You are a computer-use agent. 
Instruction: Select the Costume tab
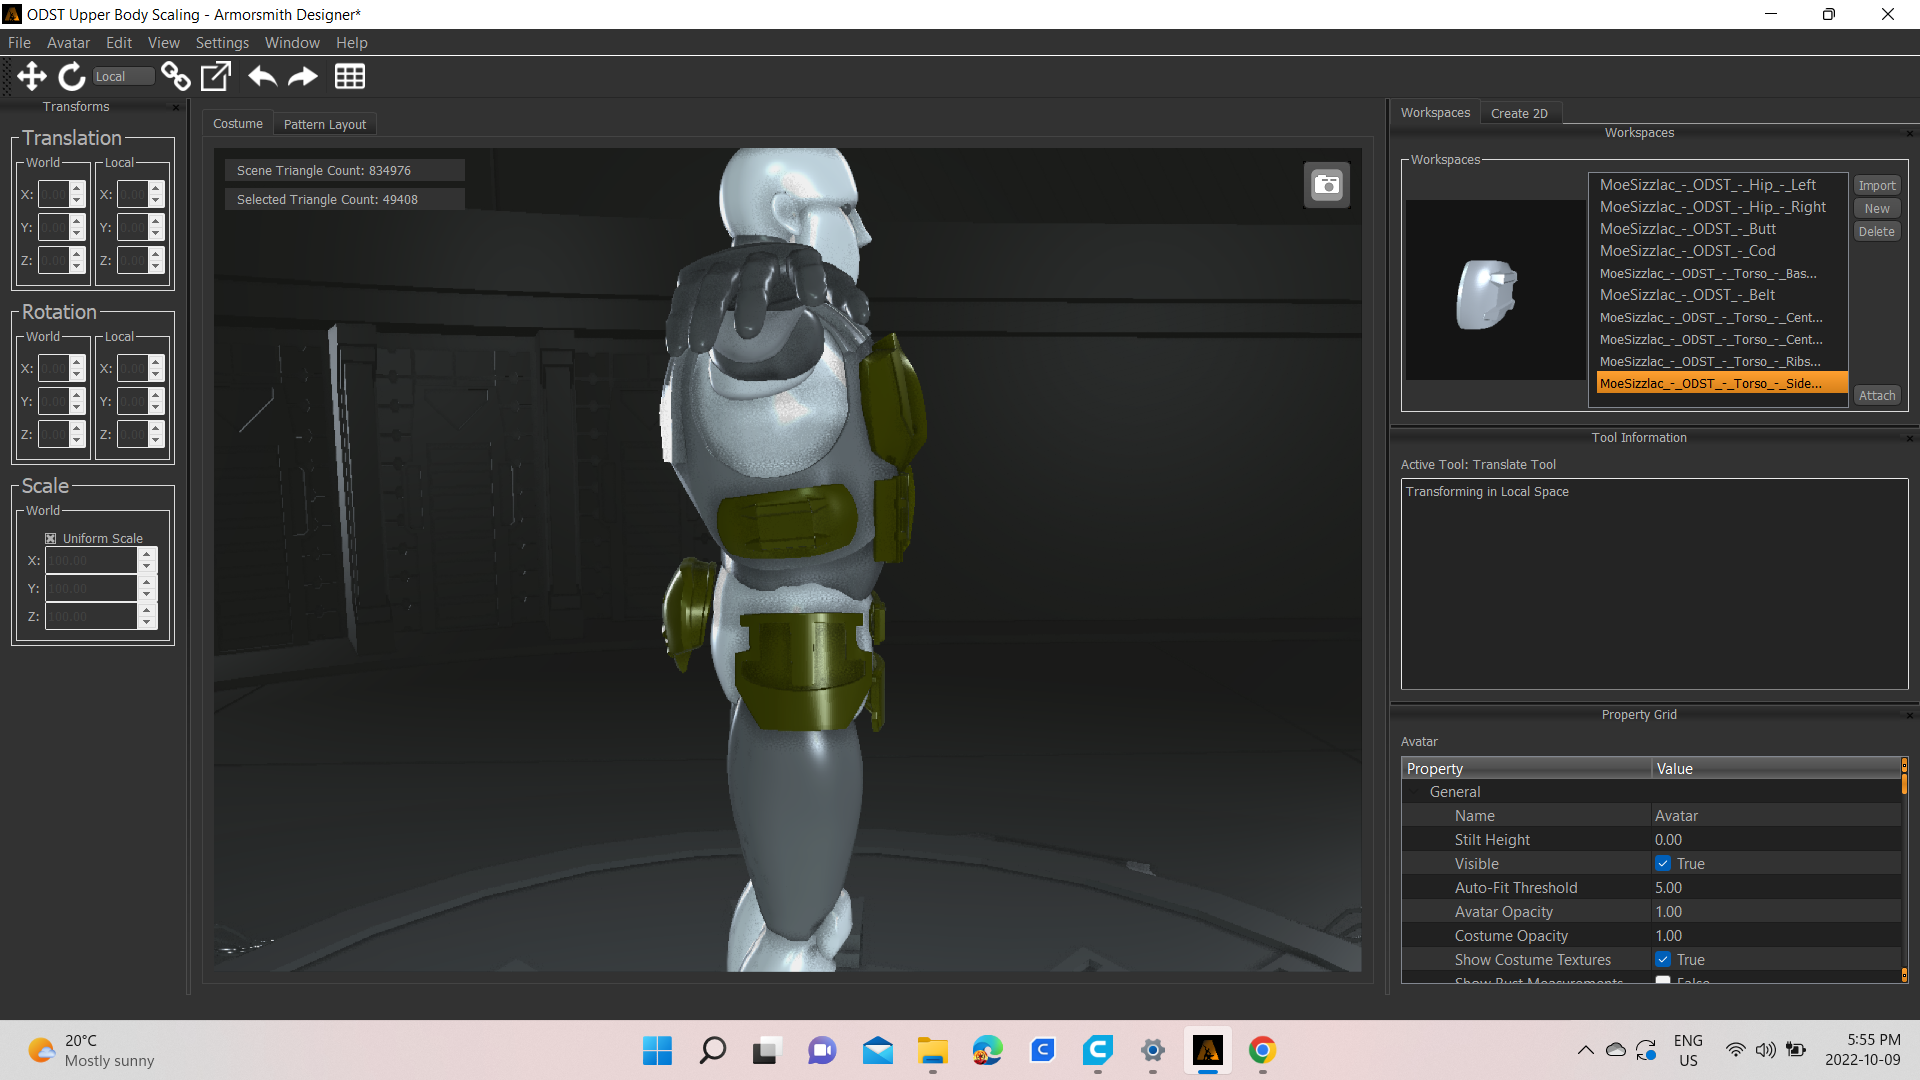click(238, 124)
